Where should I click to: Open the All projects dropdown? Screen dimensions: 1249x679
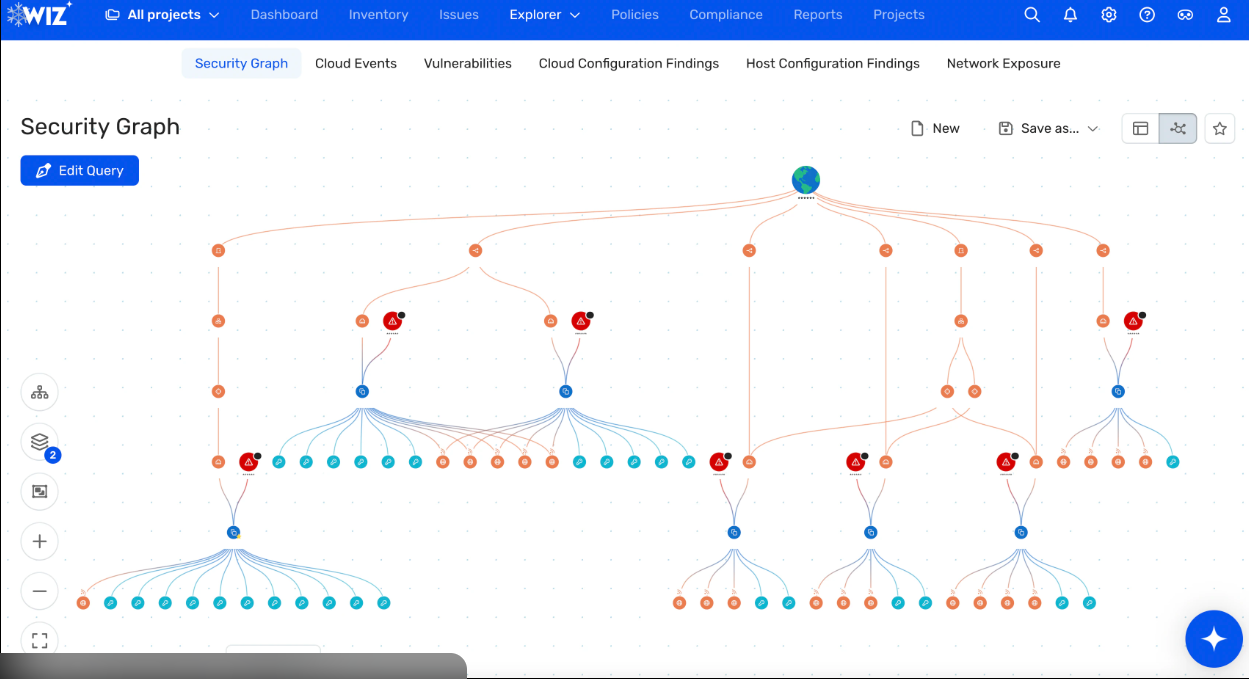coord(162,15)
